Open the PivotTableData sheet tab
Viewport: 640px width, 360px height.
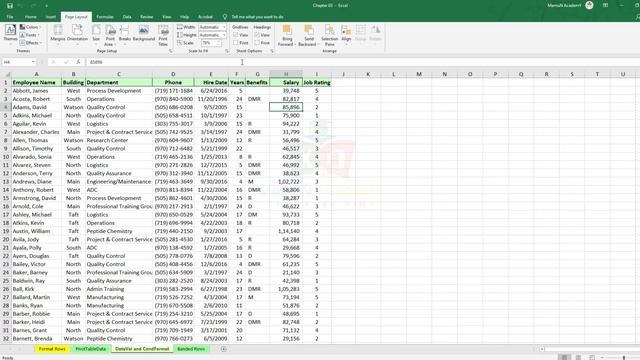pos(91,349)
